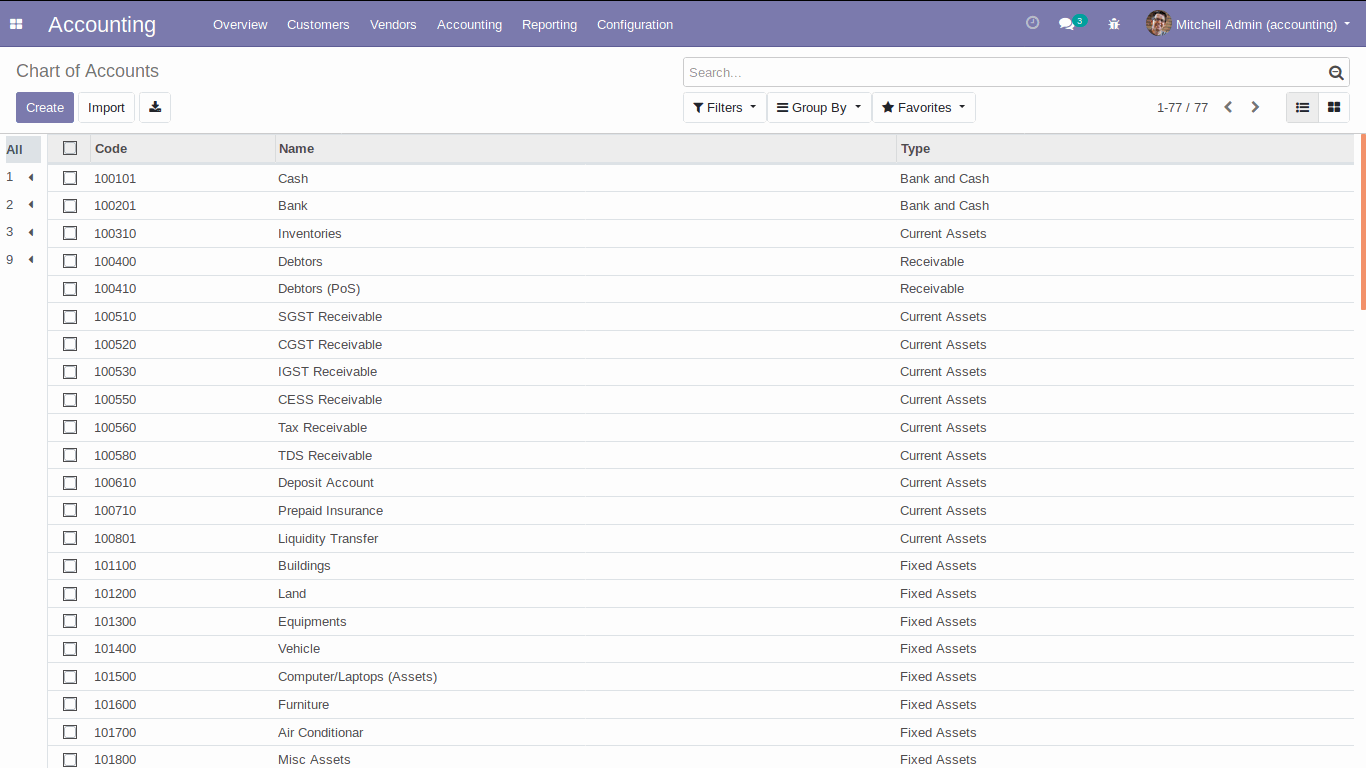Sort by Type column header
Image resolution: width=1366 pixels, height=768 pixels.
[1125, 148]
